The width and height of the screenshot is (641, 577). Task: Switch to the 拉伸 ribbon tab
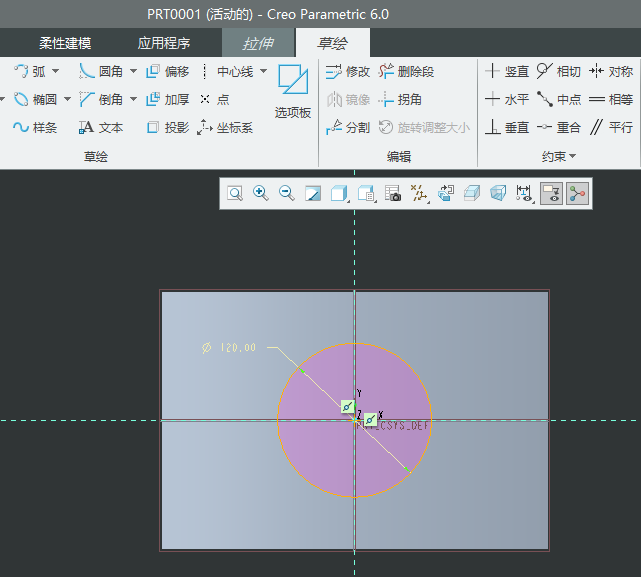[x=258, y=43]
